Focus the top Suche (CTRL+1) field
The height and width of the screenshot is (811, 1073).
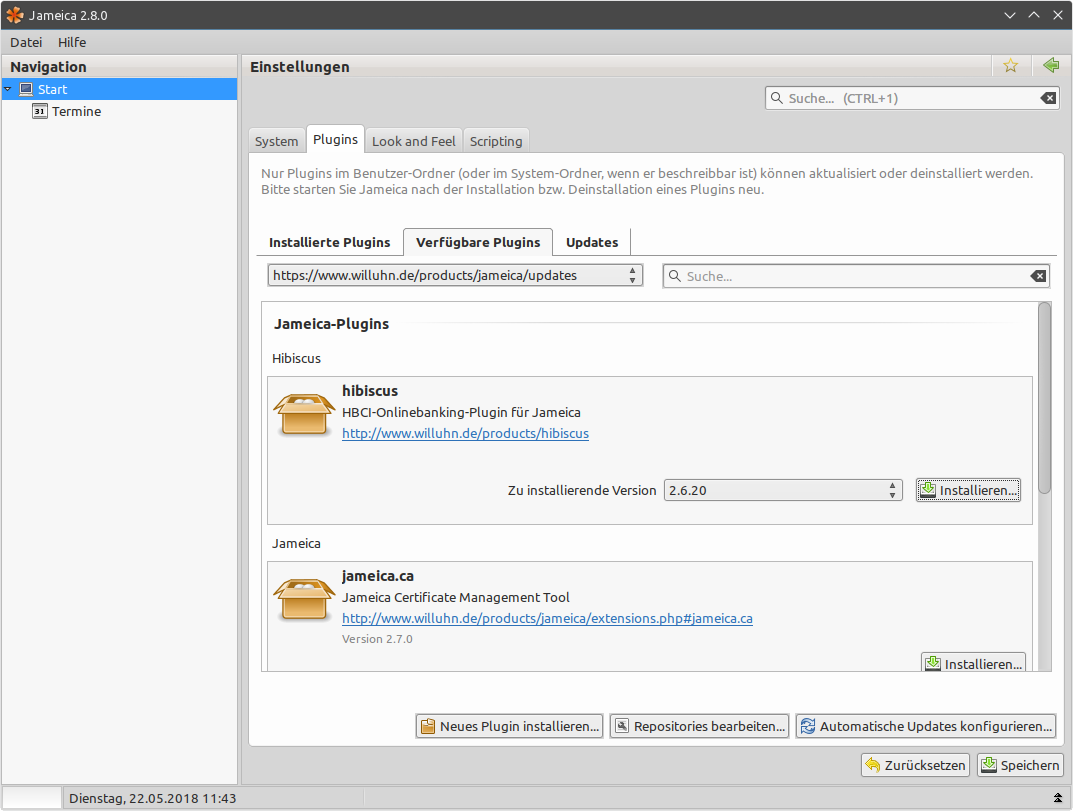pyautogui.click(x=913, y=98)
